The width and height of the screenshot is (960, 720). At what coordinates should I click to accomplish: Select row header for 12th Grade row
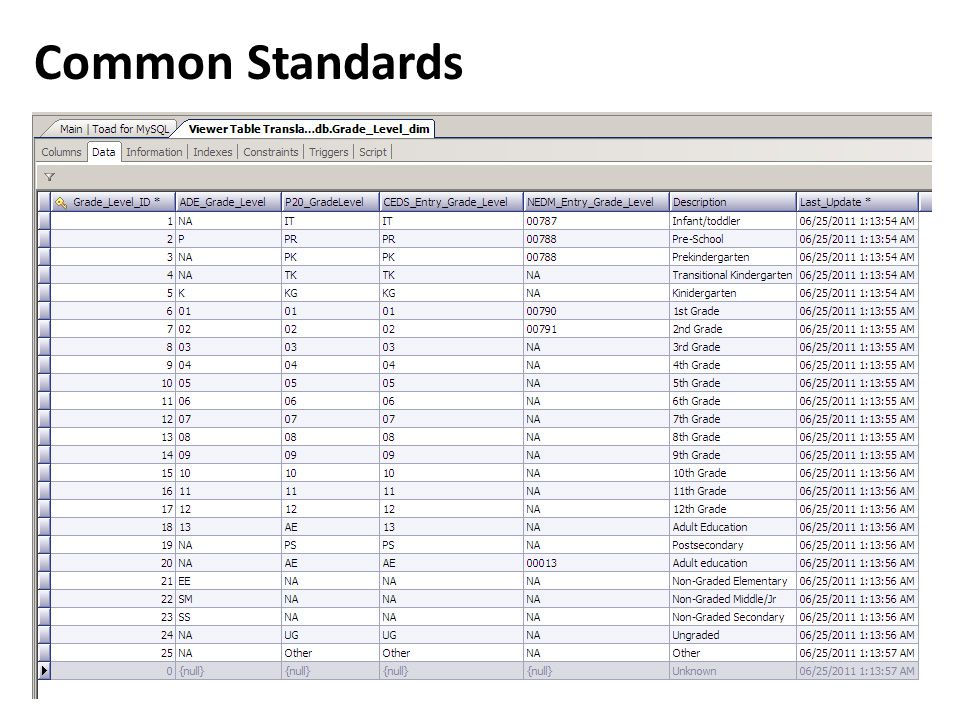point(44,509)
